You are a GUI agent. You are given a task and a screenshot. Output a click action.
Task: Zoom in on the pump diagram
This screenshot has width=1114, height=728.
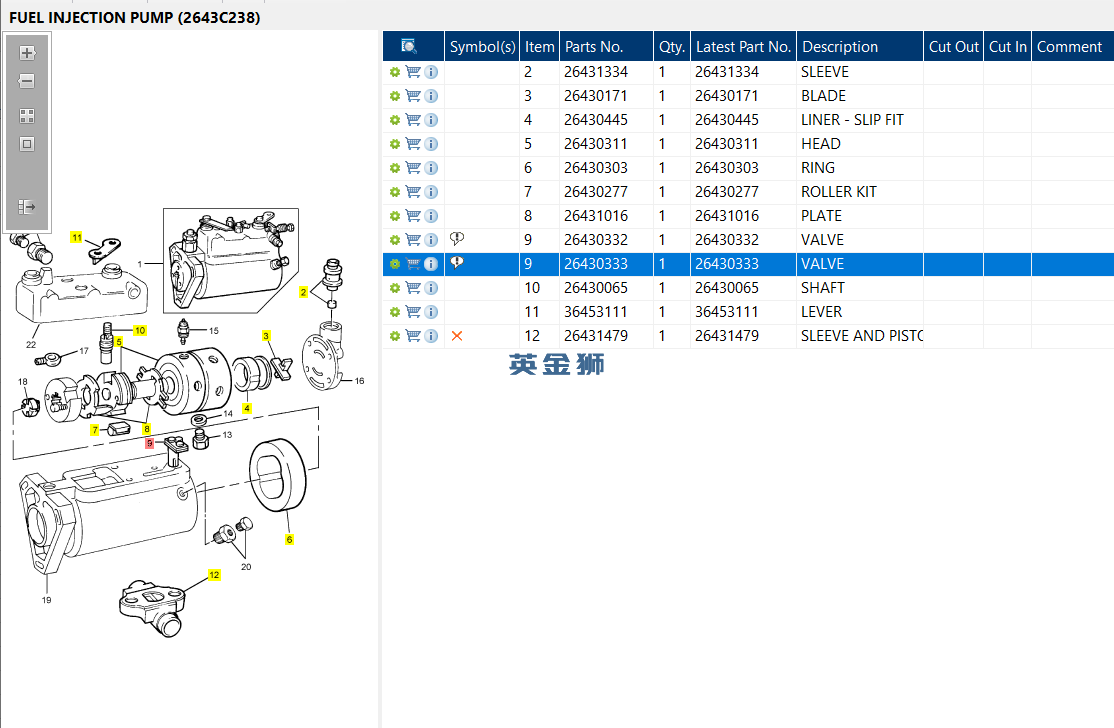point(27,53)
